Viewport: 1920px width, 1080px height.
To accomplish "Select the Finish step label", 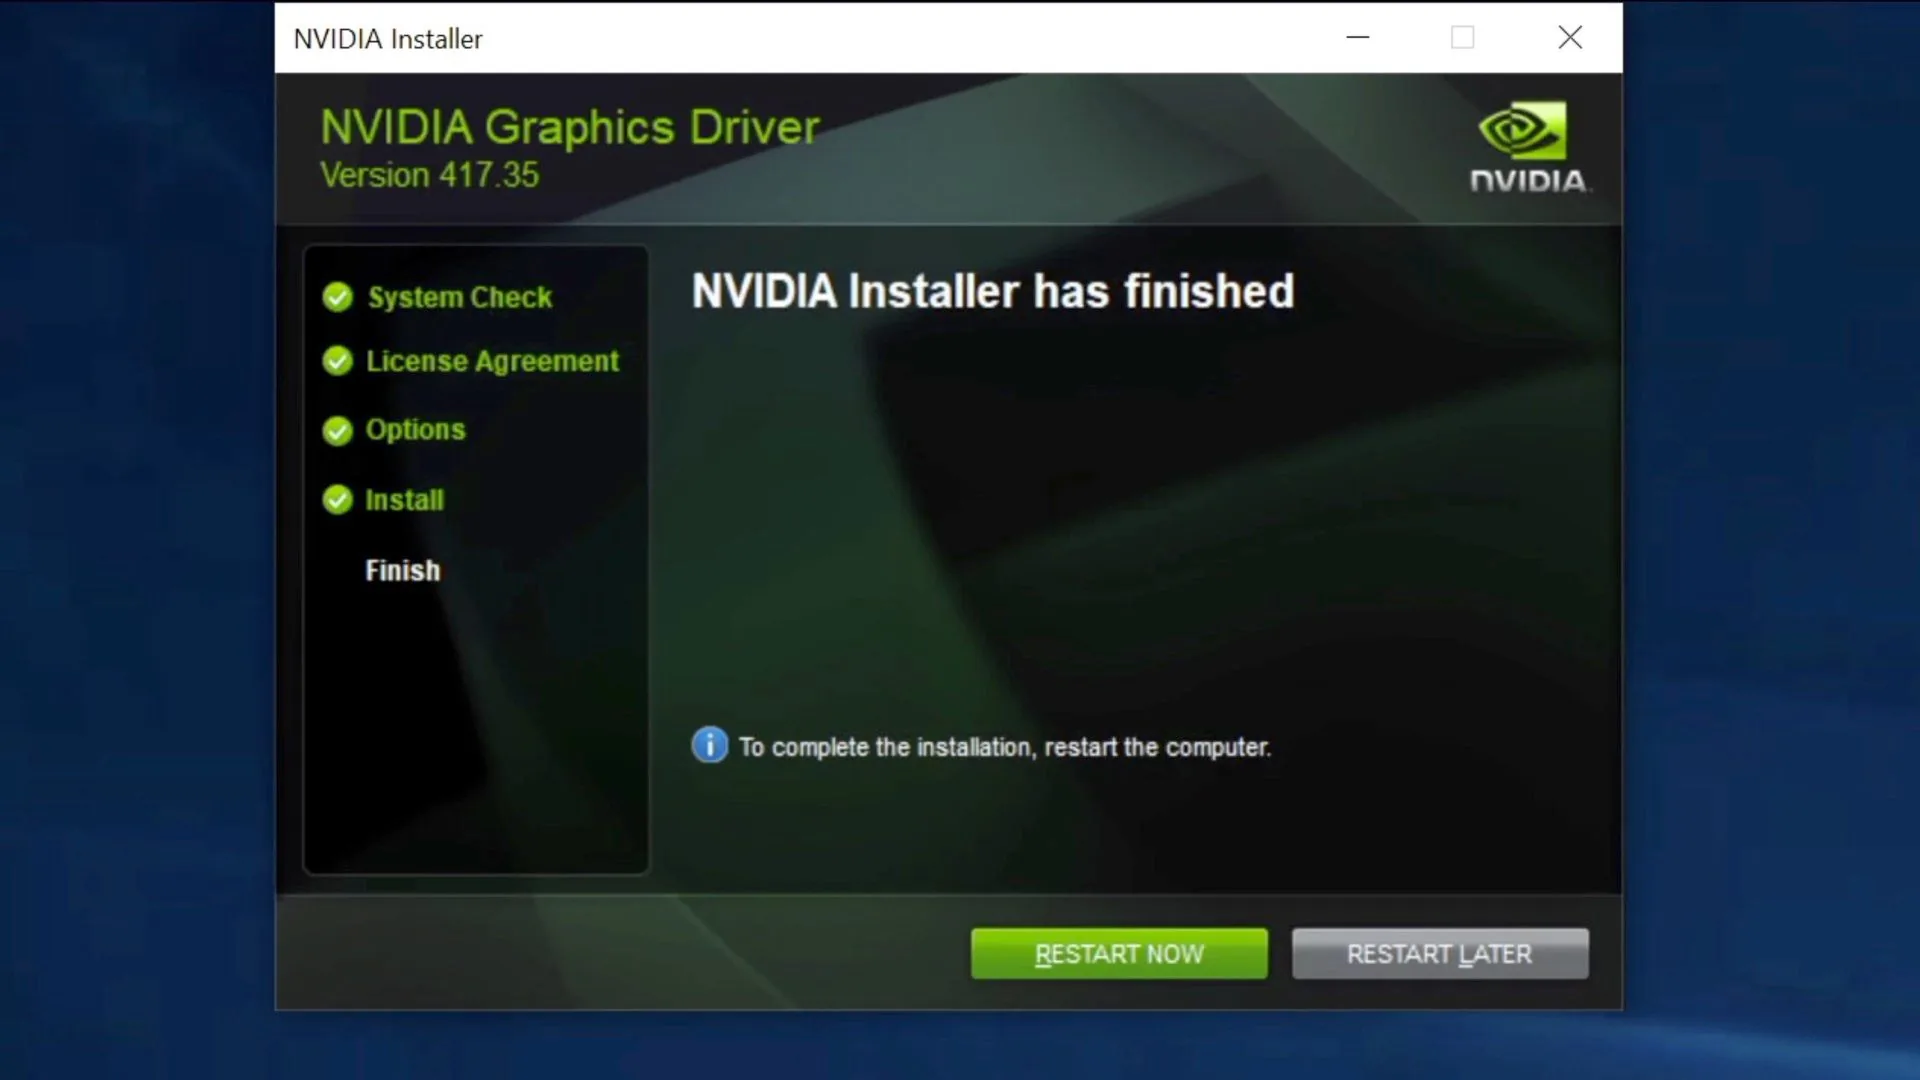I will 402,570.
